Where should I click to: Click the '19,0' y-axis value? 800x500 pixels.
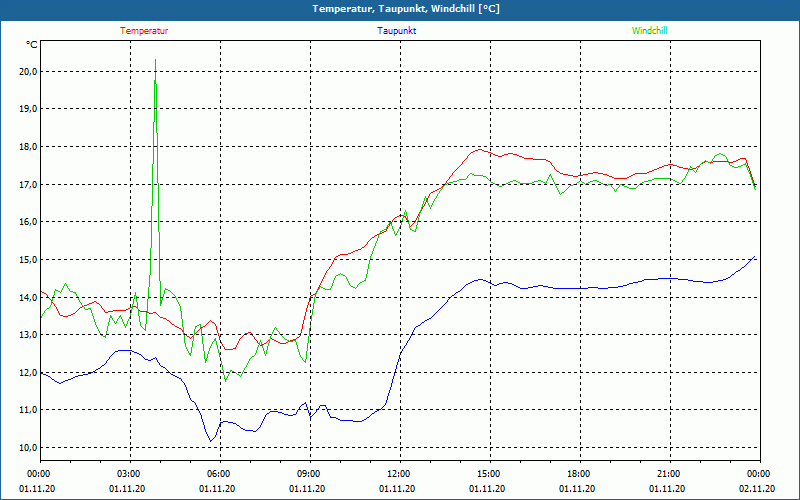[28, 109]
